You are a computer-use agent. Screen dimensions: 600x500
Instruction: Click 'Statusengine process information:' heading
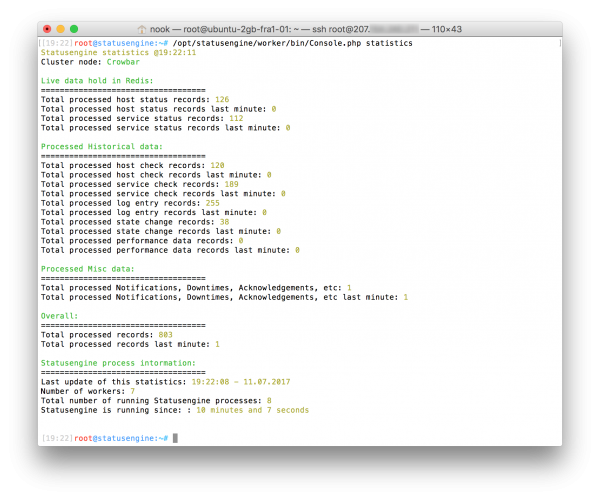(x=117, y=362)
